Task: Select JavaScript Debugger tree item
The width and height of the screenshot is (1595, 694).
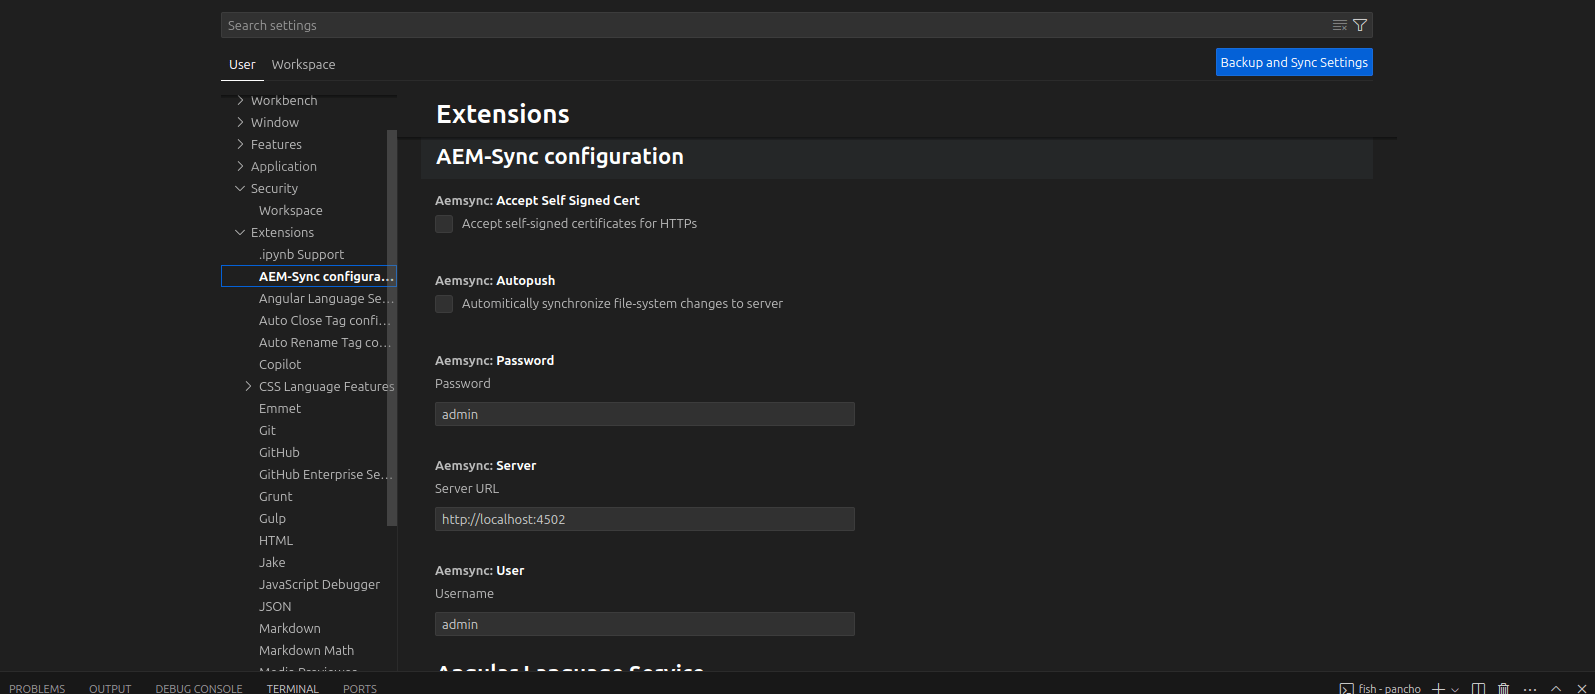Action: (319, 584)
